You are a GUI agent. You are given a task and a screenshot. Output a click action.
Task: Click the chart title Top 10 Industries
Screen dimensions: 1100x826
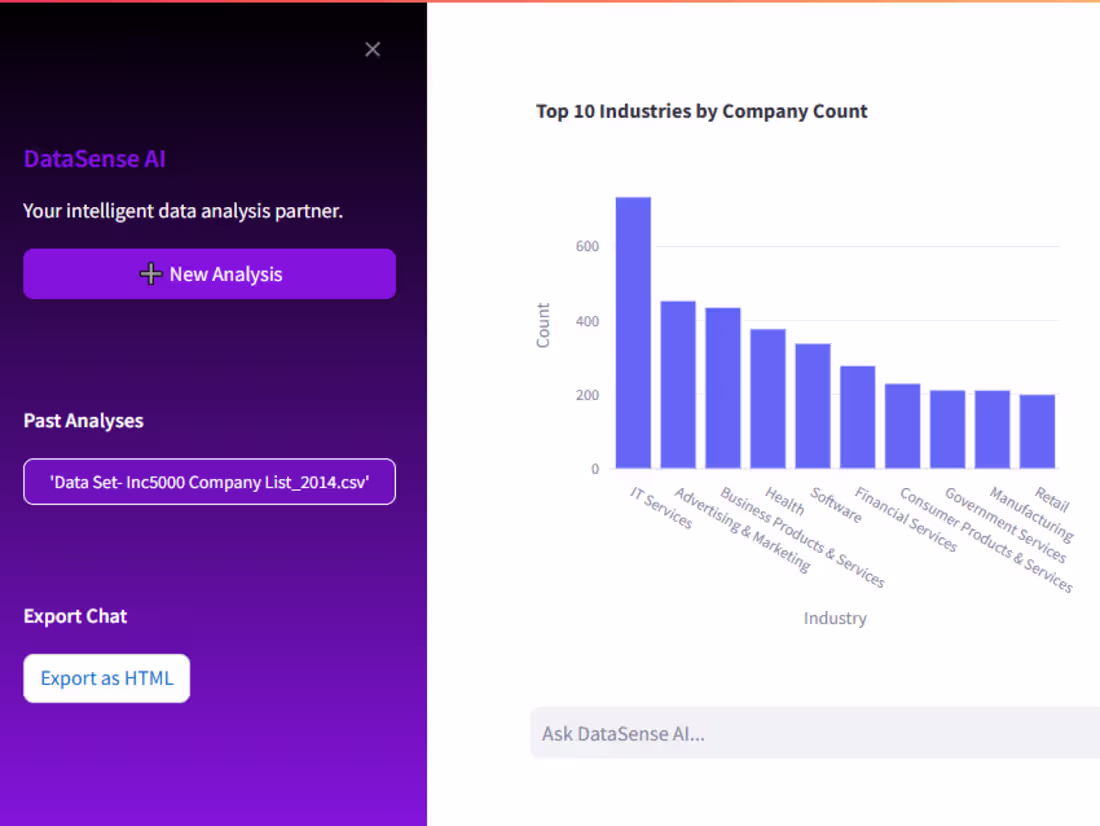[x=702, y=111]
